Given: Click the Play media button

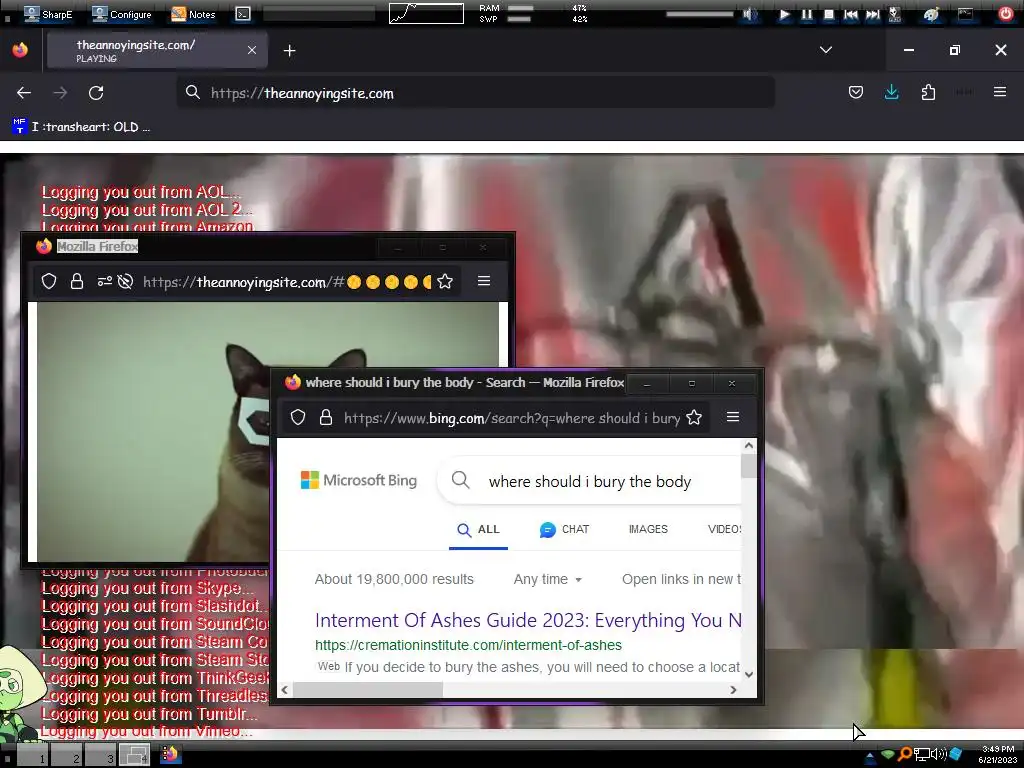Looking at the screenshot, I should click(784, 14).
